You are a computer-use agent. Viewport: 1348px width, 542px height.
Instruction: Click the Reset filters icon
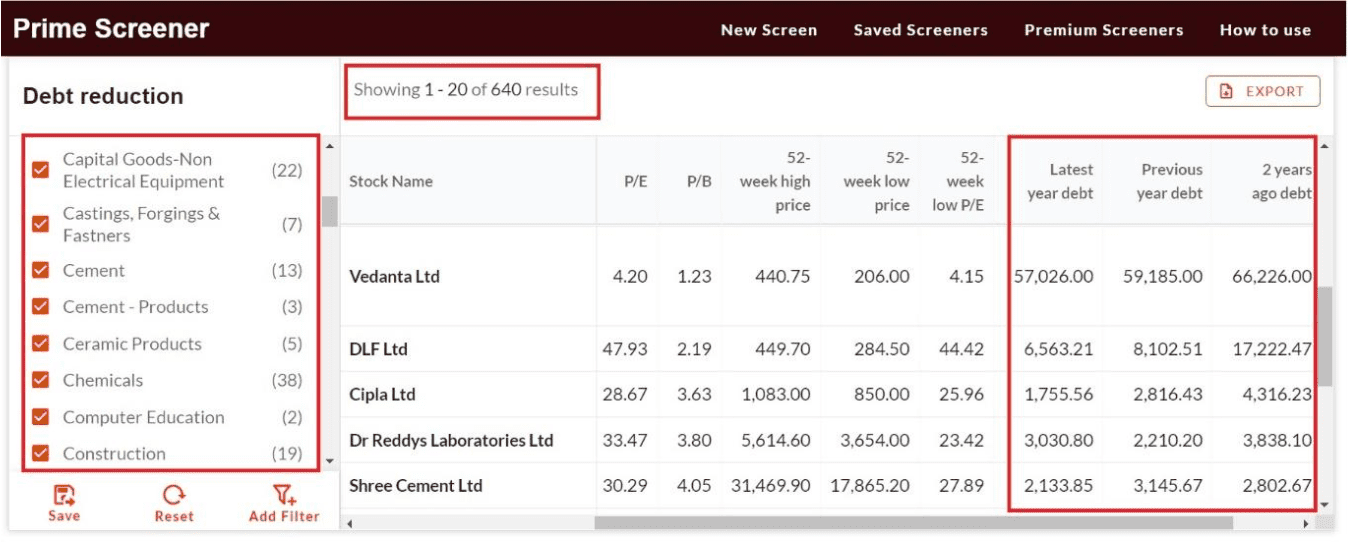(173, 496)
